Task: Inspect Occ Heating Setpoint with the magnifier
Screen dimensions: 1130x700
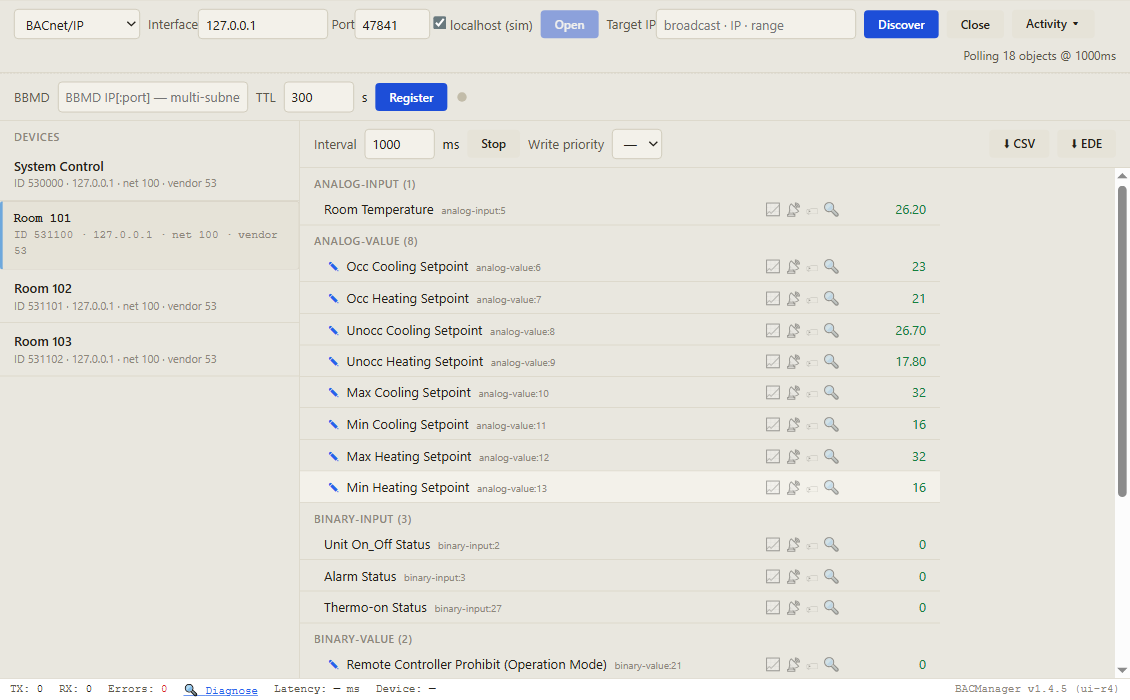Action: click(831, 298)
